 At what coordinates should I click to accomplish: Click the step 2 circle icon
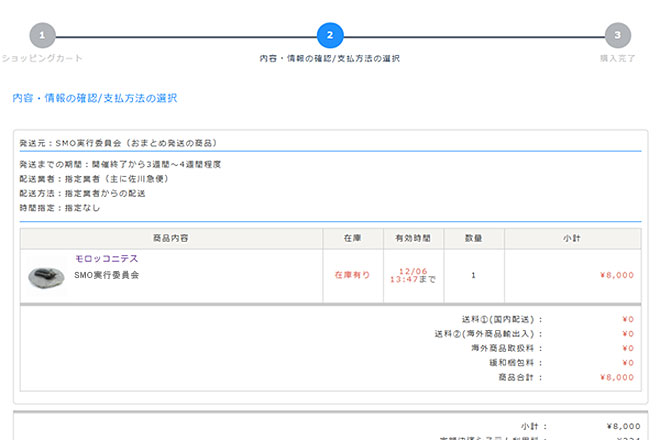pos(330,36)
